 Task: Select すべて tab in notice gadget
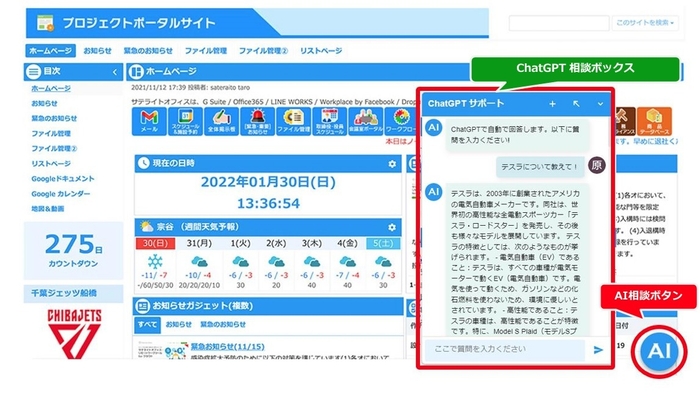(x=147, y=325)
